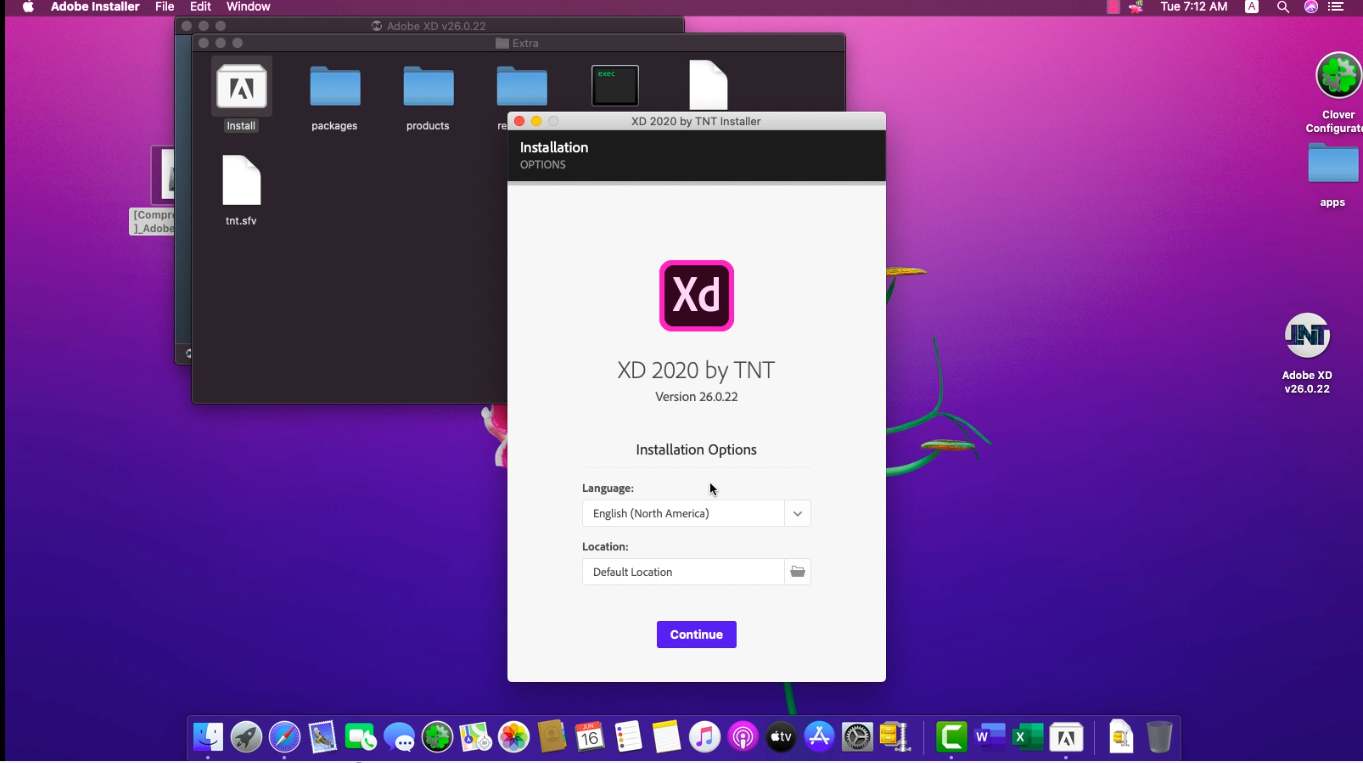Open the File menu

164,7
